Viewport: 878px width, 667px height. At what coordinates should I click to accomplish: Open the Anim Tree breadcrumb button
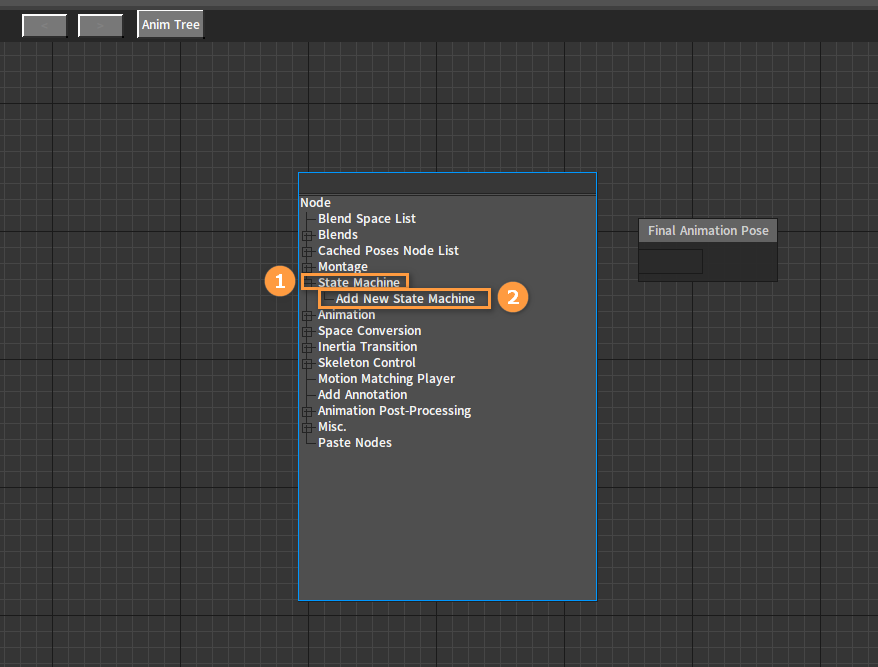tap(170, 25)
